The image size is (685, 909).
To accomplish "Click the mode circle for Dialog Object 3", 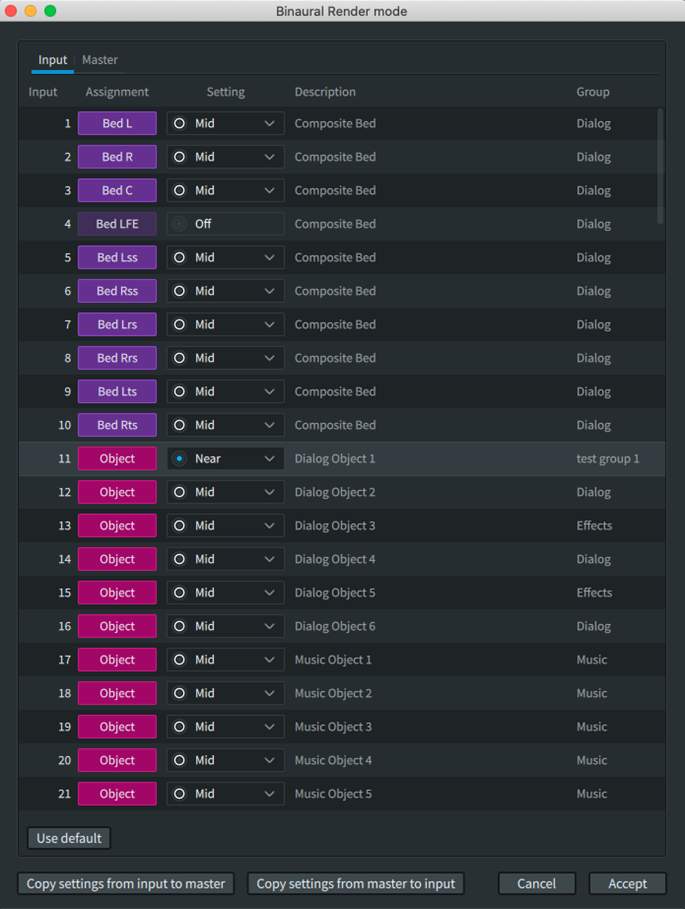I will coord(179,526).
